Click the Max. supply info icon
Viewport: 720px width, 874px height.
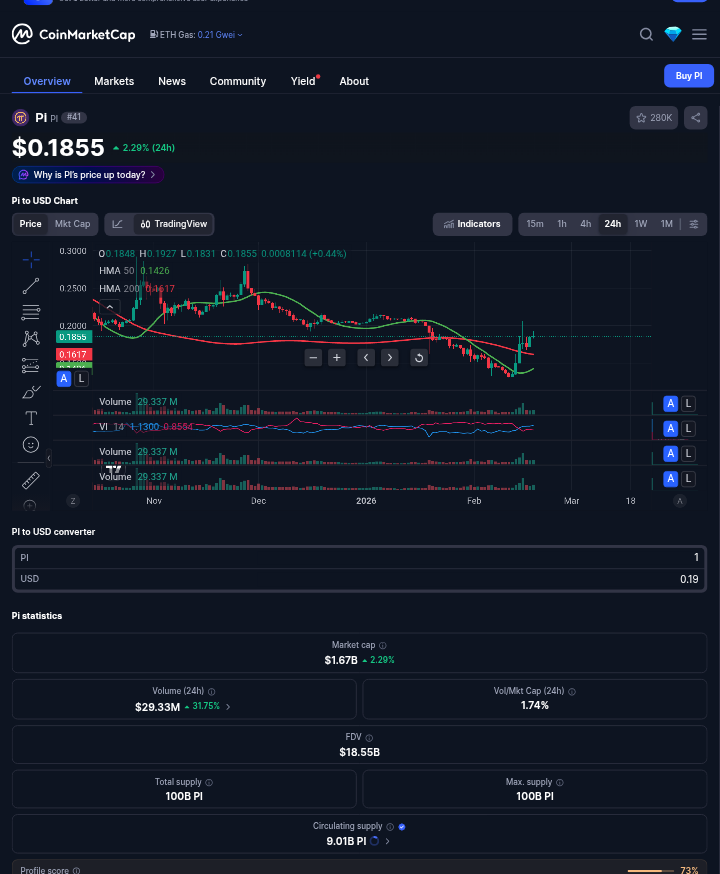(560, 783)
